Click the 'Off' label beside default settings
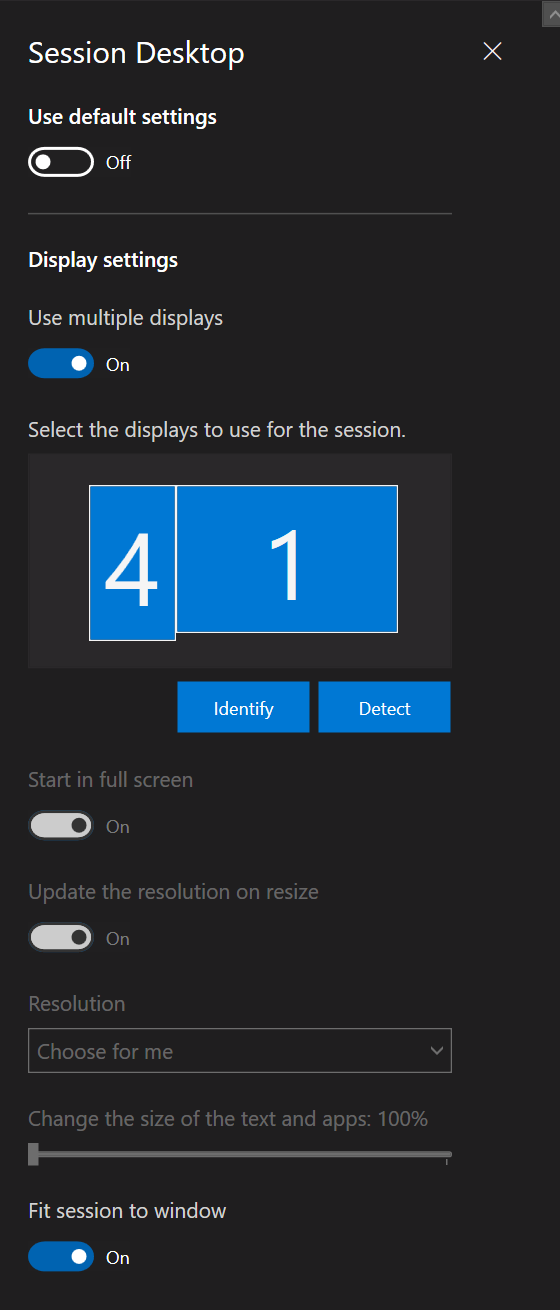Image resolution: width=560 pixels, height=1310 pixels. (118, 163)
